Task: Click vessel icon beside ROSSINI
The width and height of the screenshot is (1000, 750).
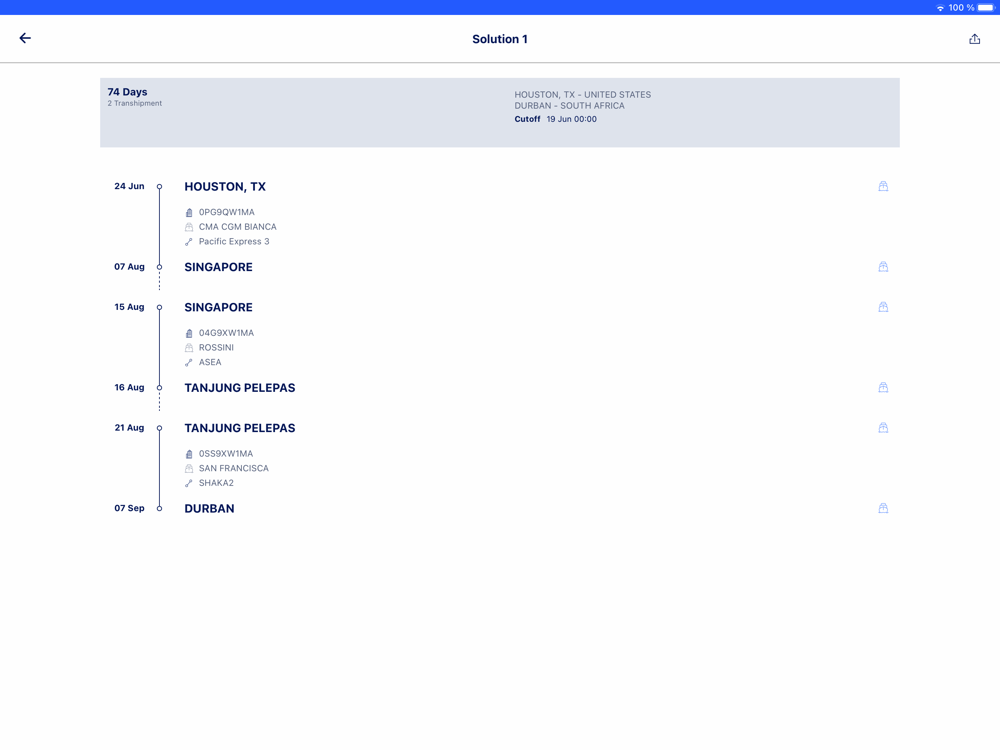Action: click(189, 348)
